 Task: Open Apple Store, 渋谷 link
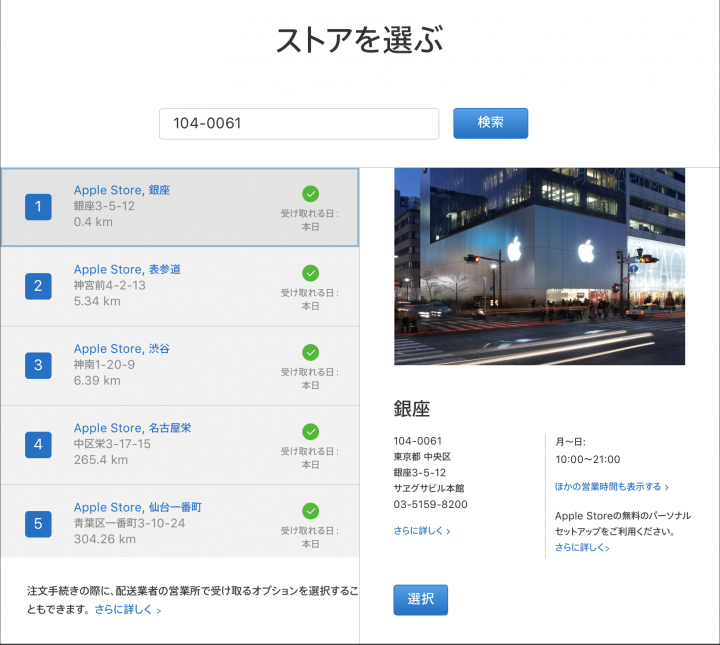[x=122, y=349]
